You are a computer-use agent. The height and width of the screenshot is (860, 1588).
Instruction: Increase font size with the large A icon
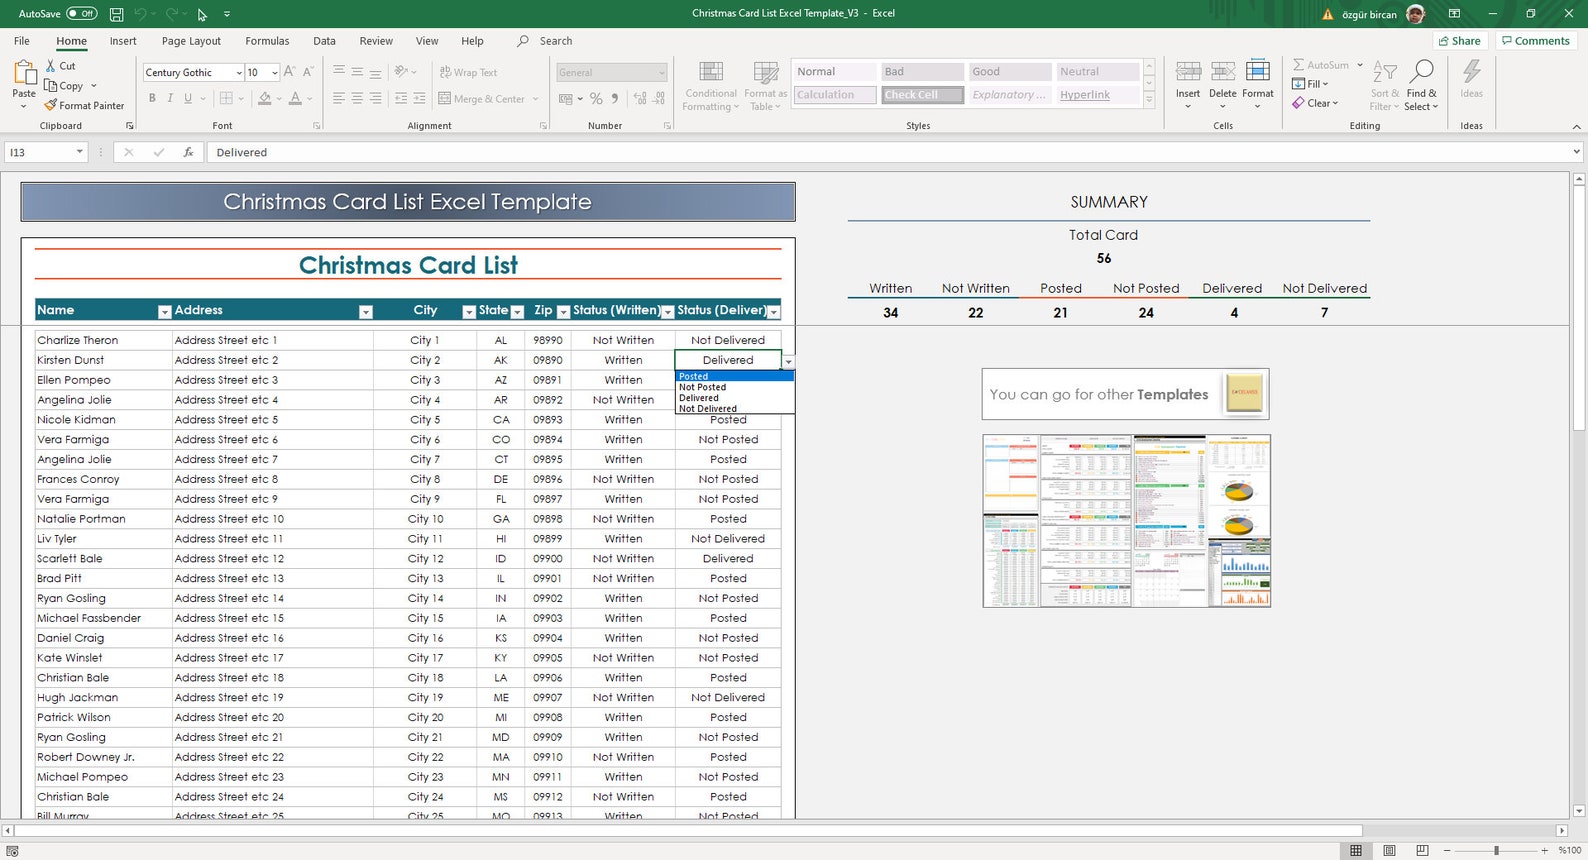coord(289,72)
